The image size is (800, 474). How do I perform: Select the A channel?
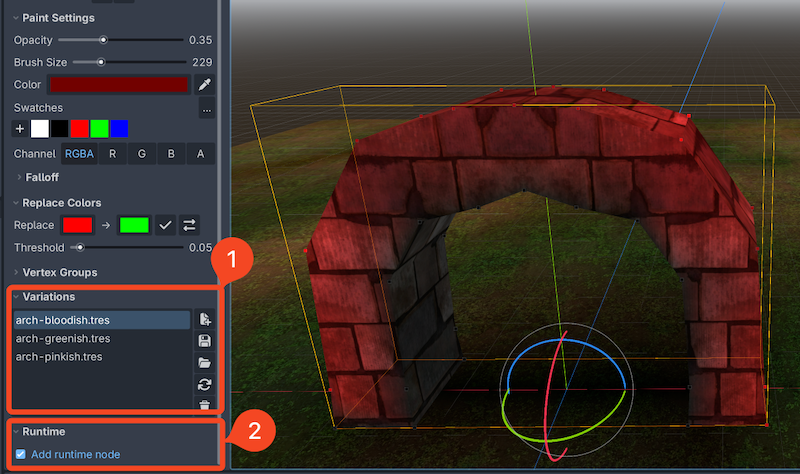(201, 154)
